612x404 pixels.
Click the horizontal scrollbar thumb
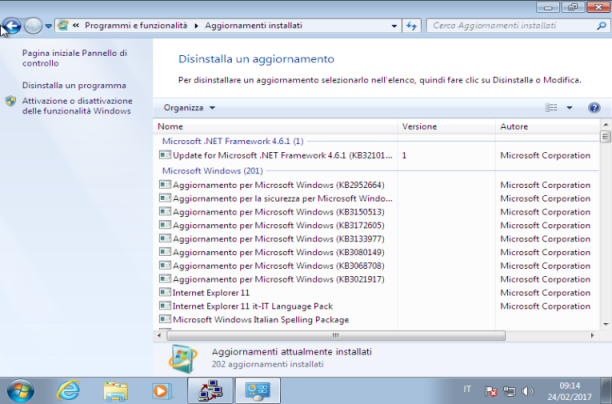click(336, 335)
